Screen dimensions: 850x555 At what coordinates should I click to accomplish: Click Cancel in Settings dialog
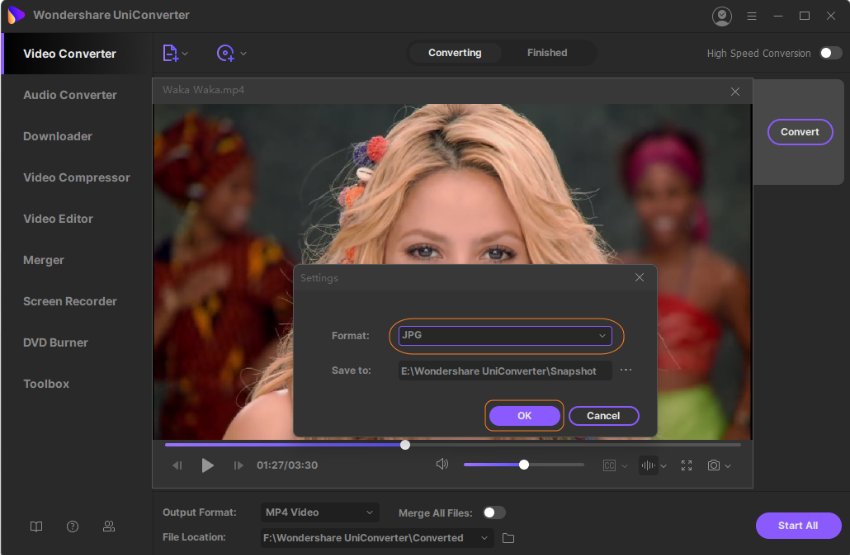click(603, 416)
